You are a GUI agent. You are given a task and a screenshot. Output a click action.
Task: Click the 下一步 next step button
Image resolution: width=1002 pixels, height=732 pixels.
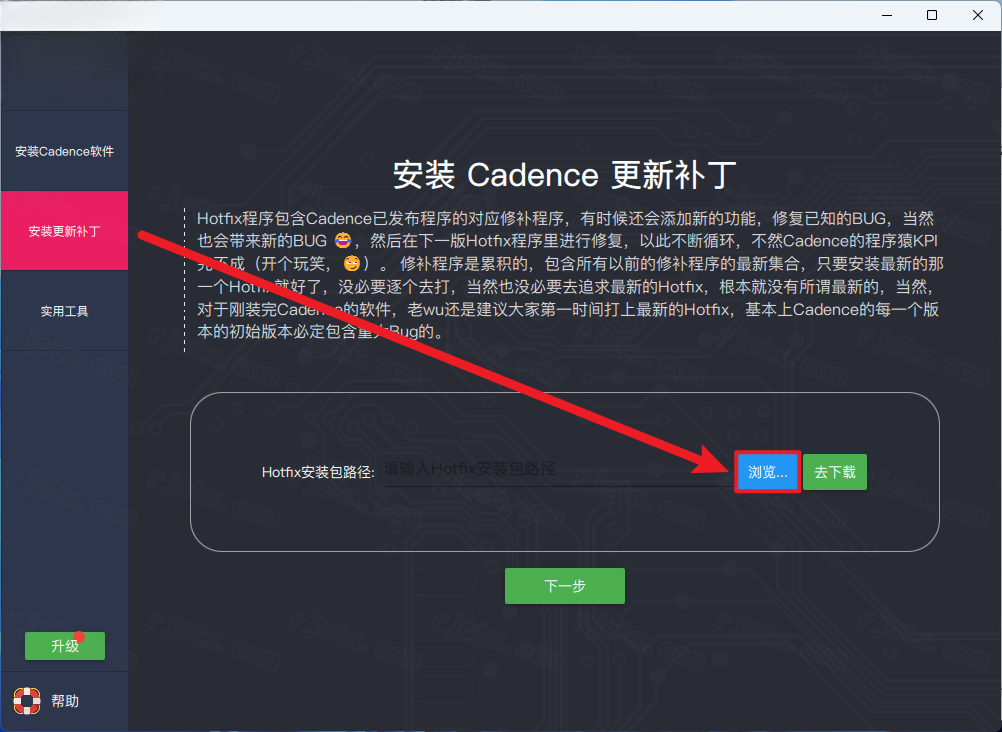(x=564, y=586)
